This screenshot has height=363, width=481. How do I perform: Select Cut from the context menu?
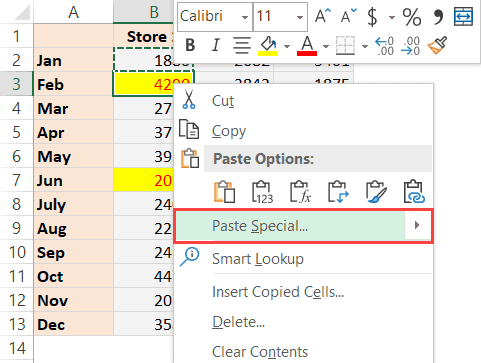point(223,101)
